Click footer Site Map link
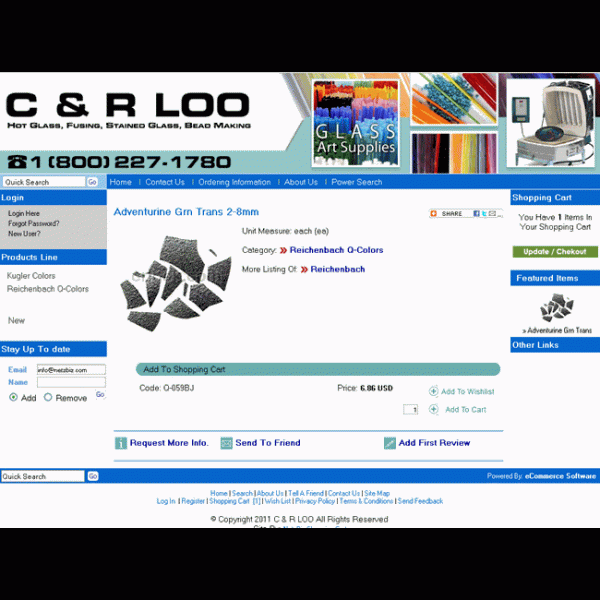The height and width of the screenshot is (600, 600). click(x=377, y=493)
